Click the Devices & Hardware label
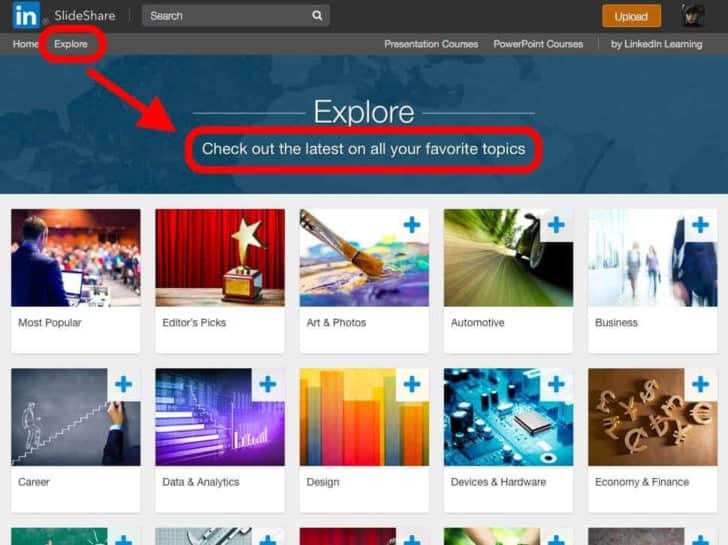 point(498,482)
